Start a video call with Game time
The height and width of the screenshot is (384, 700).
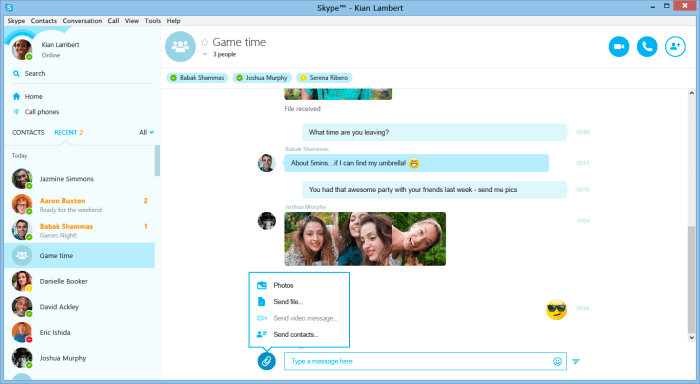point(619,46)
